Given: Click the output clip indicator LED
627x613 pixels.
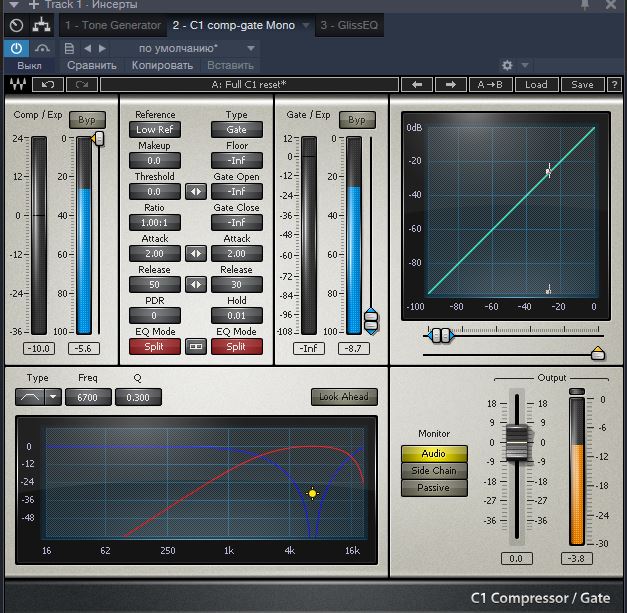Looking at the screenshot, I should click(577, 391).
